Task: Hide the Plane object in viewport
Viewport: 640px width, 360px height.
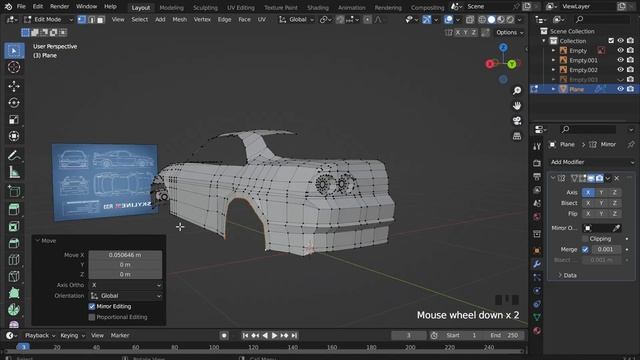Action: pos(620,89)
